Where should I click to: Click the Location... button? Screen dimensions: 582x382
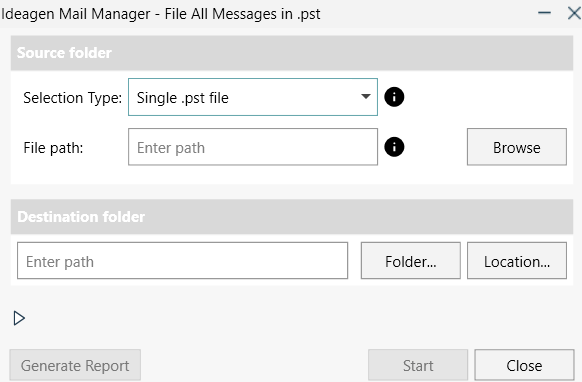coord(517,261)
